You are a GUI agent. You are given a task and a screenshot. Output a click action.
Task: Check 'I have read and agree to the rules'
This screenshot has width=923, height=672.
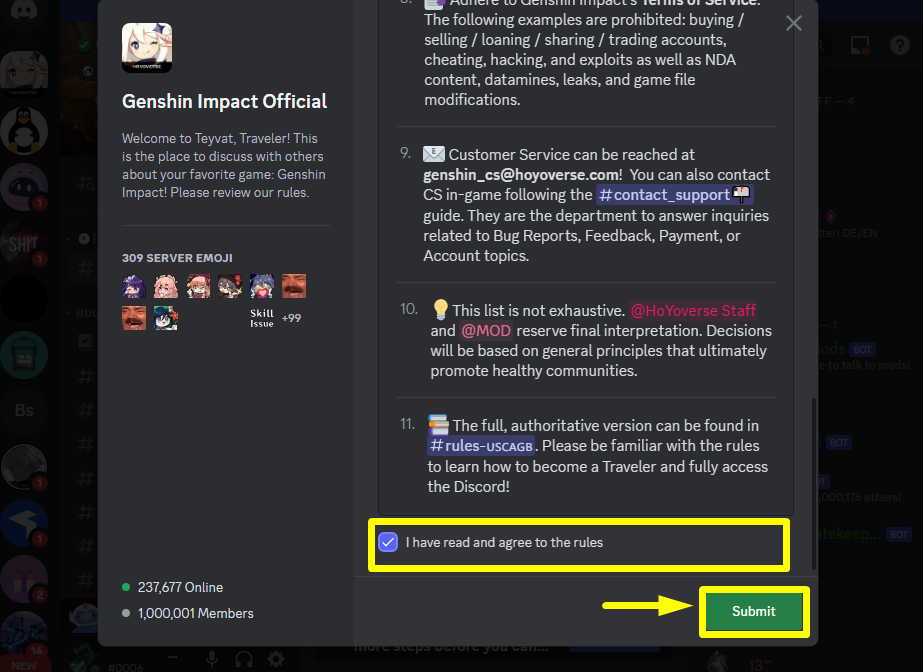[x=388, y=542]
